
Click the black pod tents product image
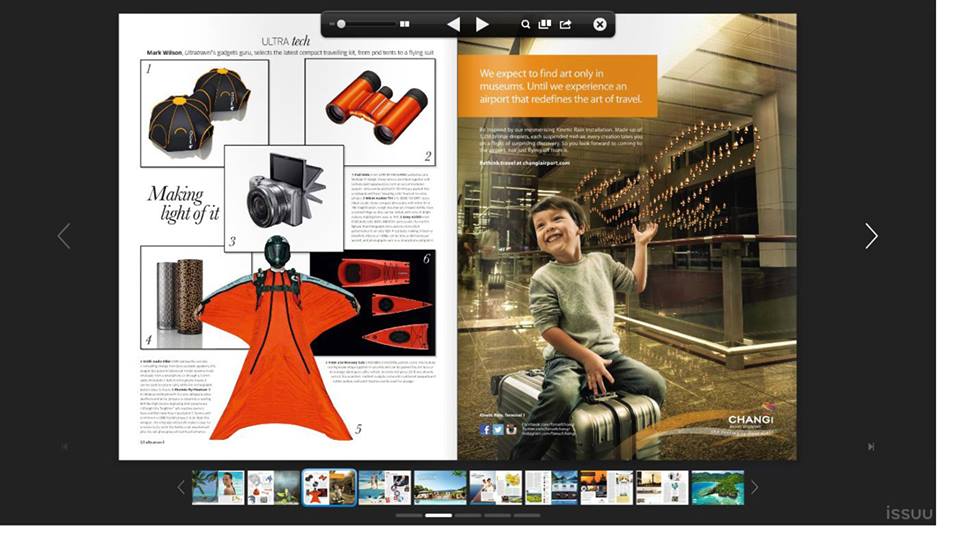pyautogui.click(x=199, y=113)
